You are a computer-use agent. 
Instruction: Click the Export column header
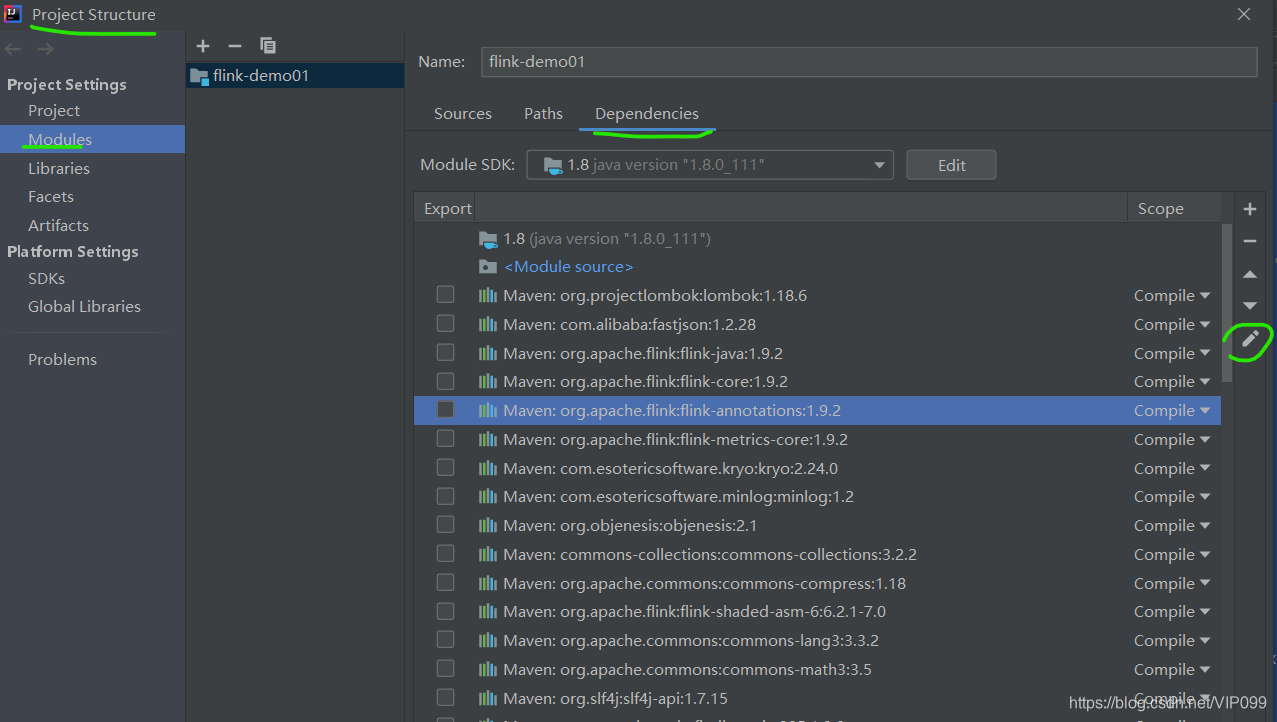pyautogui.click(x=445, y=208)
